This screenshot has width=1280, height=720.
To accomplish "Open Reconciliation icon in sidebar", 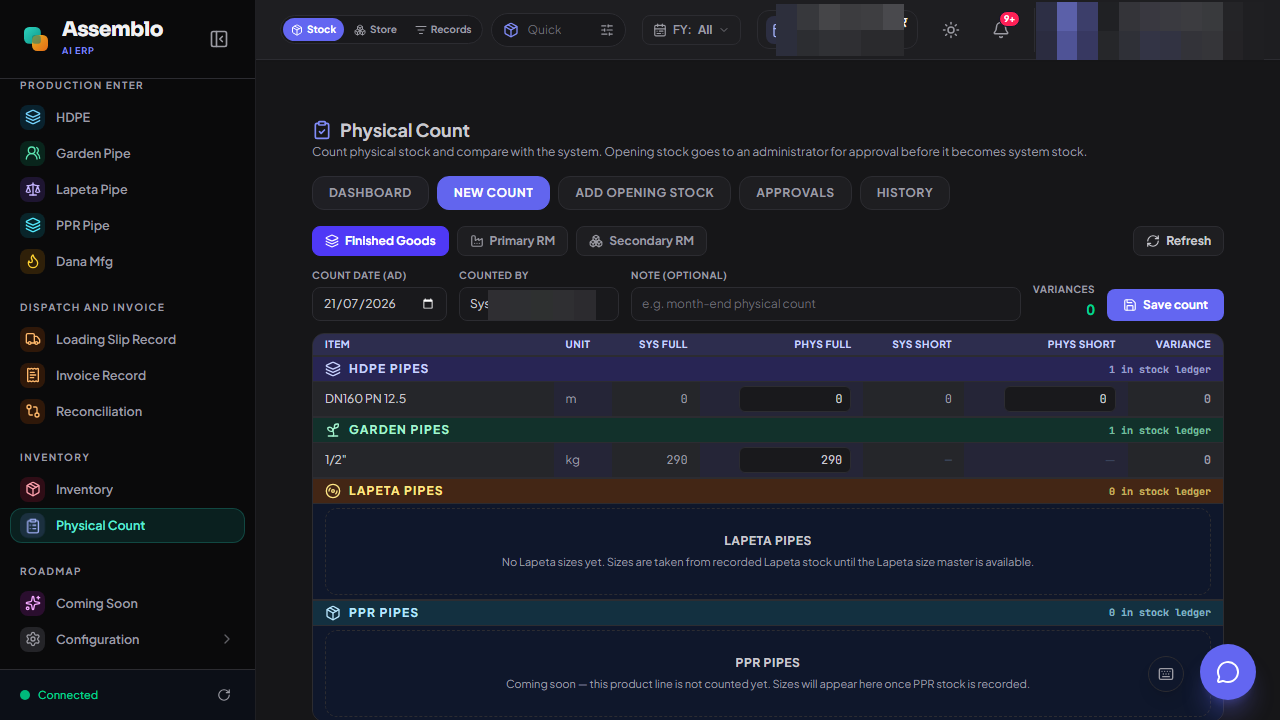I will [33, 411].
